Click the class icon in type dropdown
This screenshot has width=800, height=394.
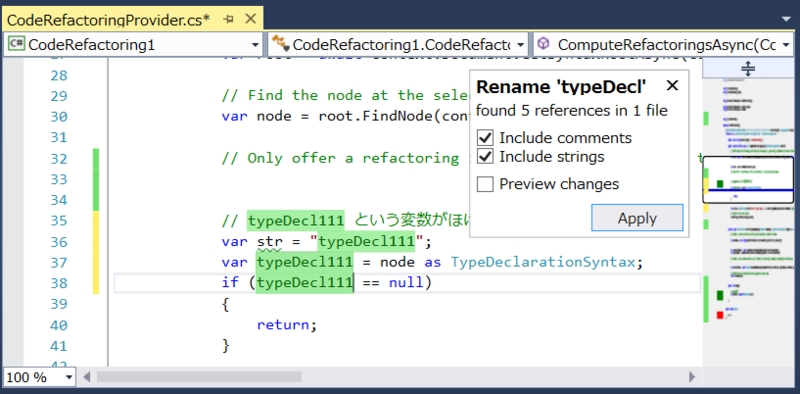point(281,44)
